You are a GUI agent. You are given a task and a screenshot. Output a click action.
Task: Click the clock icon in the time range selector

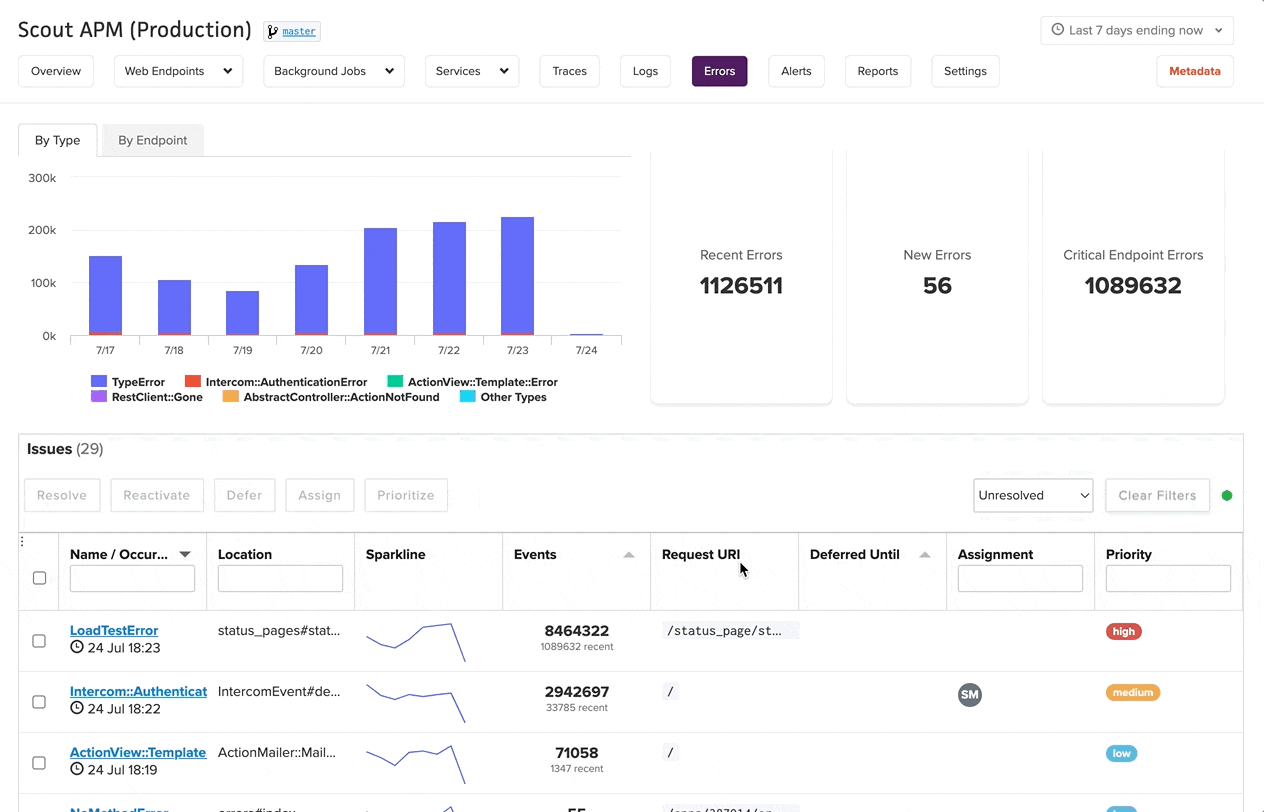(1057, 30)
